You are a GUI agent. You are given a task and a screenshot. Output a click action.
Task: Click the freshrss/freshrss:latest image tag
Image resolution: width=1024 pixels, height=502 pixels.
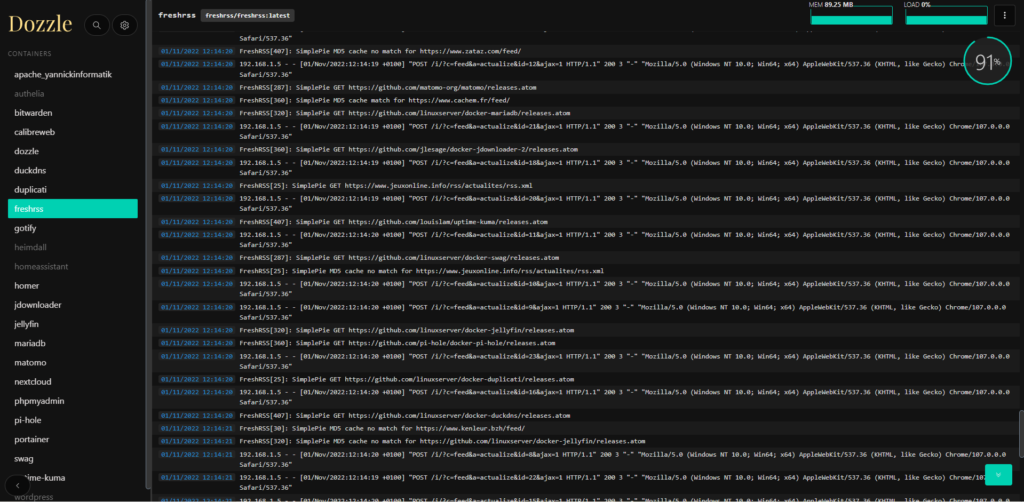point(248,15)
